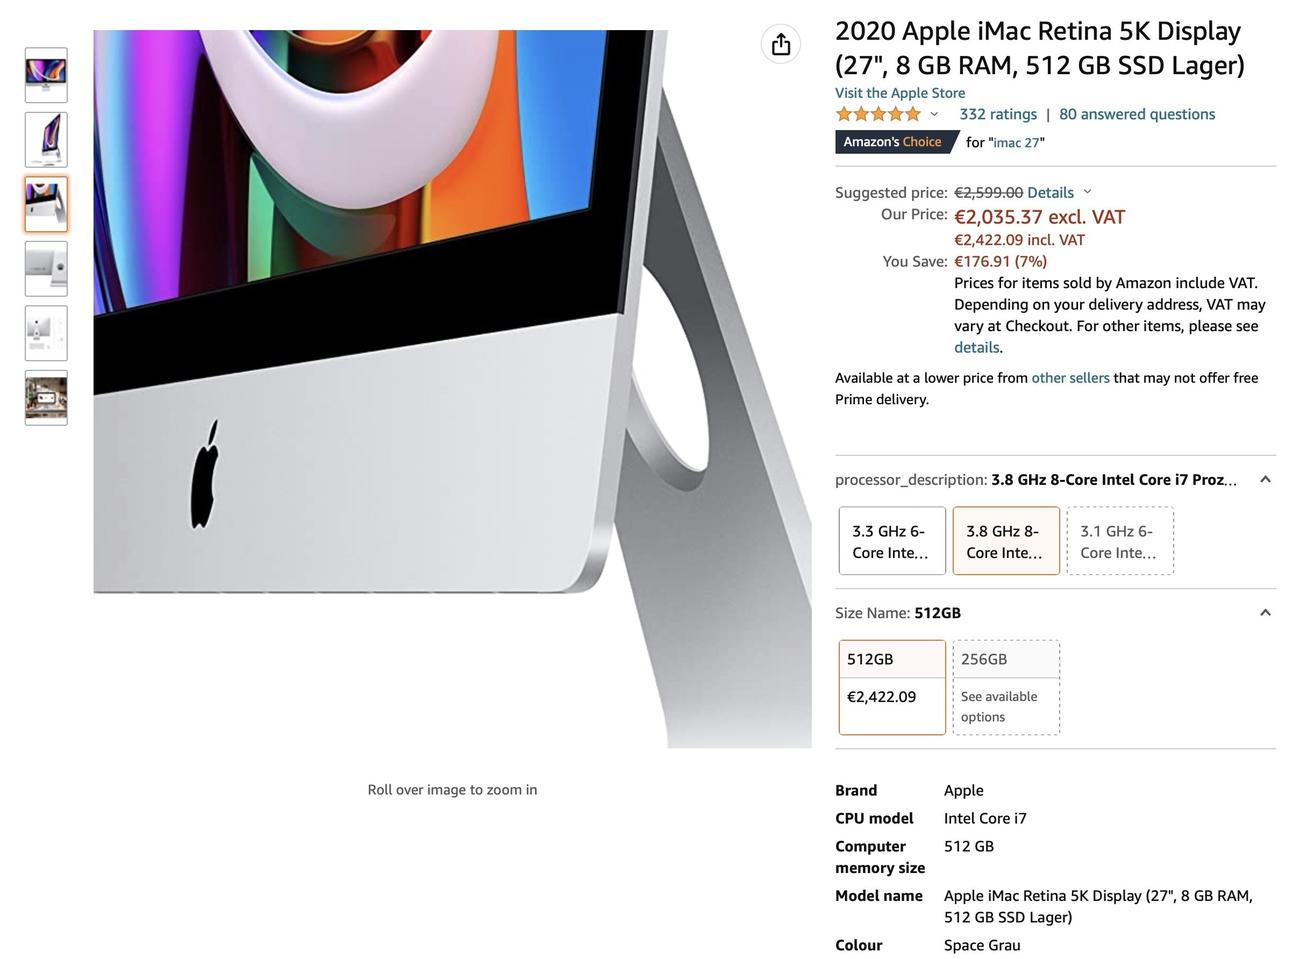Screen dimensions: 1300x959
Task: Open the 332 ratings link
Action: 997,114
